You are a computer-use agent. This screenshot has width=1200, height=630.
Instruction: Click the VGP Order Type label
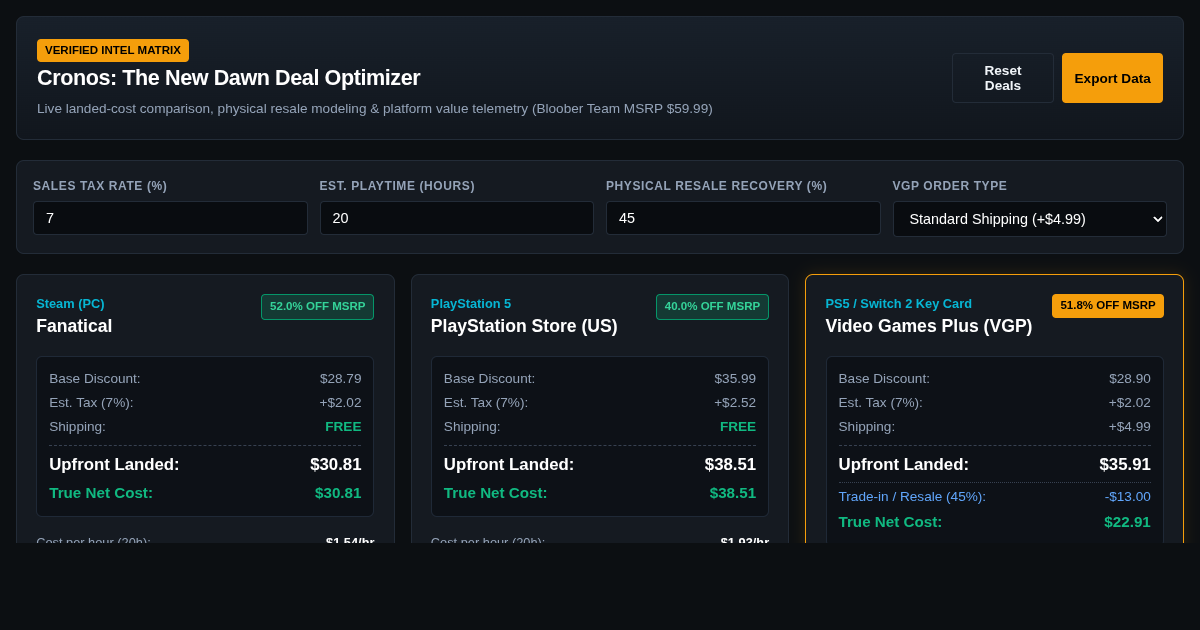coord(950,186)
